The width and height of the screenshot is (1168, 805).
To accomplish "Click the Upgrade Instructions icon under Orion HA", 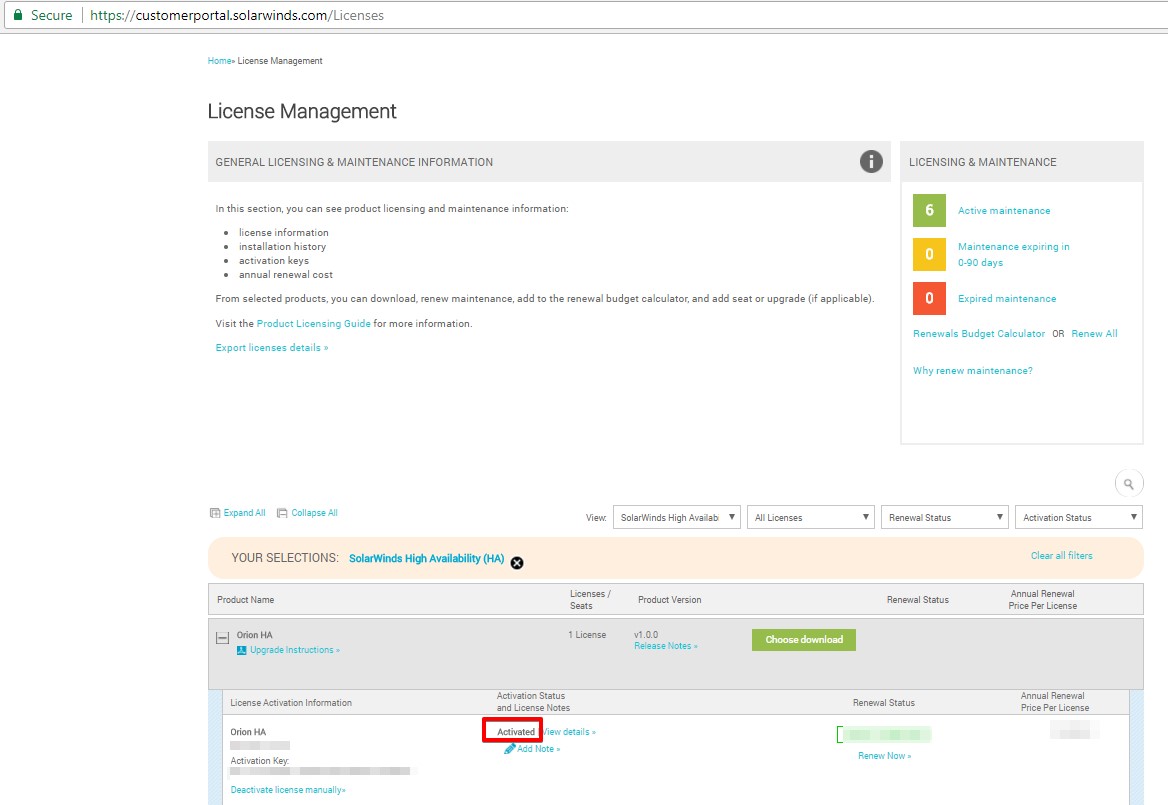I will pyautogui.click(x=242, y=650).
